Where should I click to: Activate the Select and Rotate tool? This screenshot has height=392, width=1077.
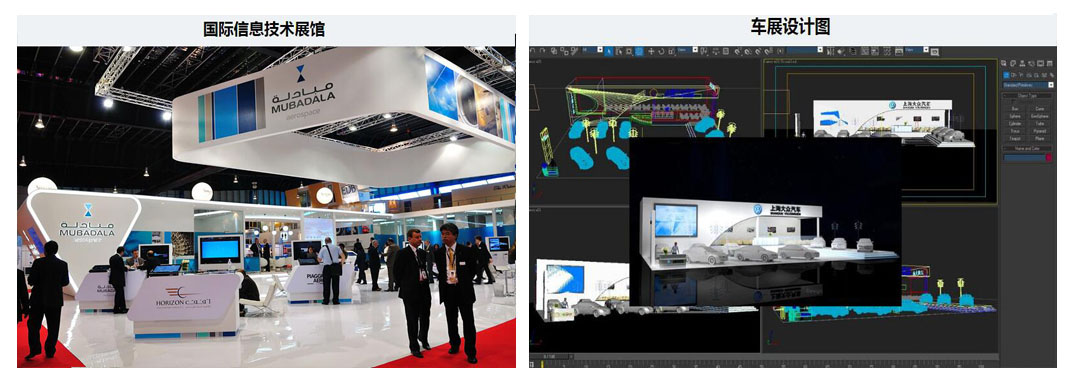click(661, 51)
